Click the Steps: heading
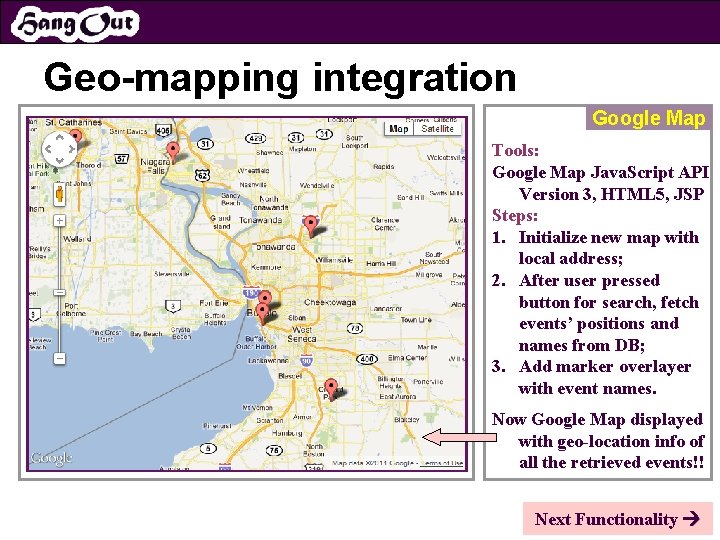This screenshot has width=720, height=540. pos(515,215)
